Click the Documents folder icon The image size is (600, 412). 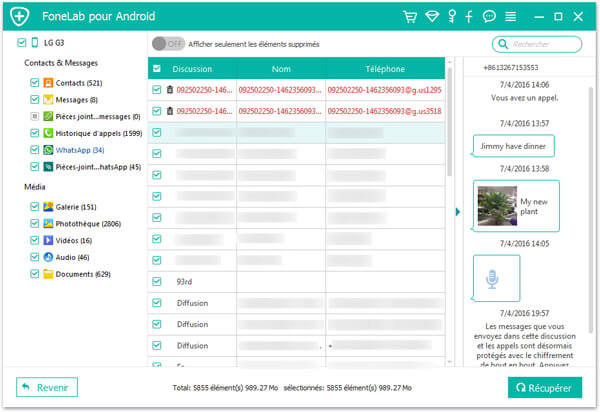click(x=48, y=274)
